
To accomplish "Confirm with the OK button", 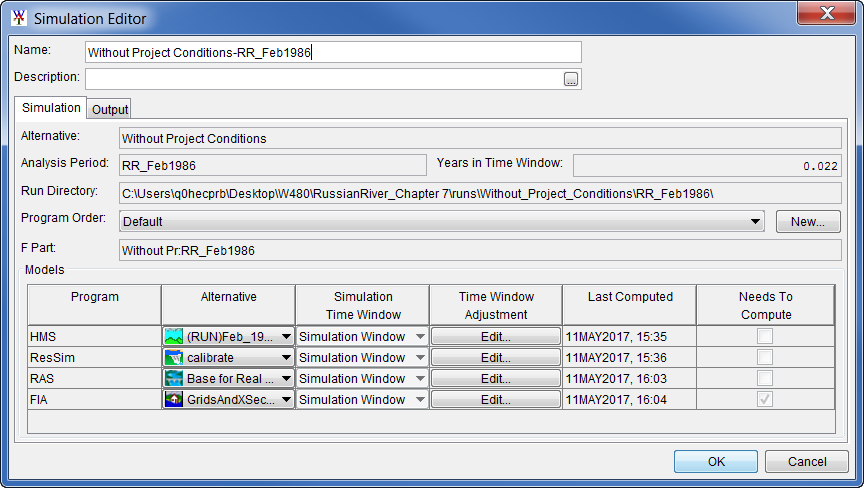I will coord(716,462).
